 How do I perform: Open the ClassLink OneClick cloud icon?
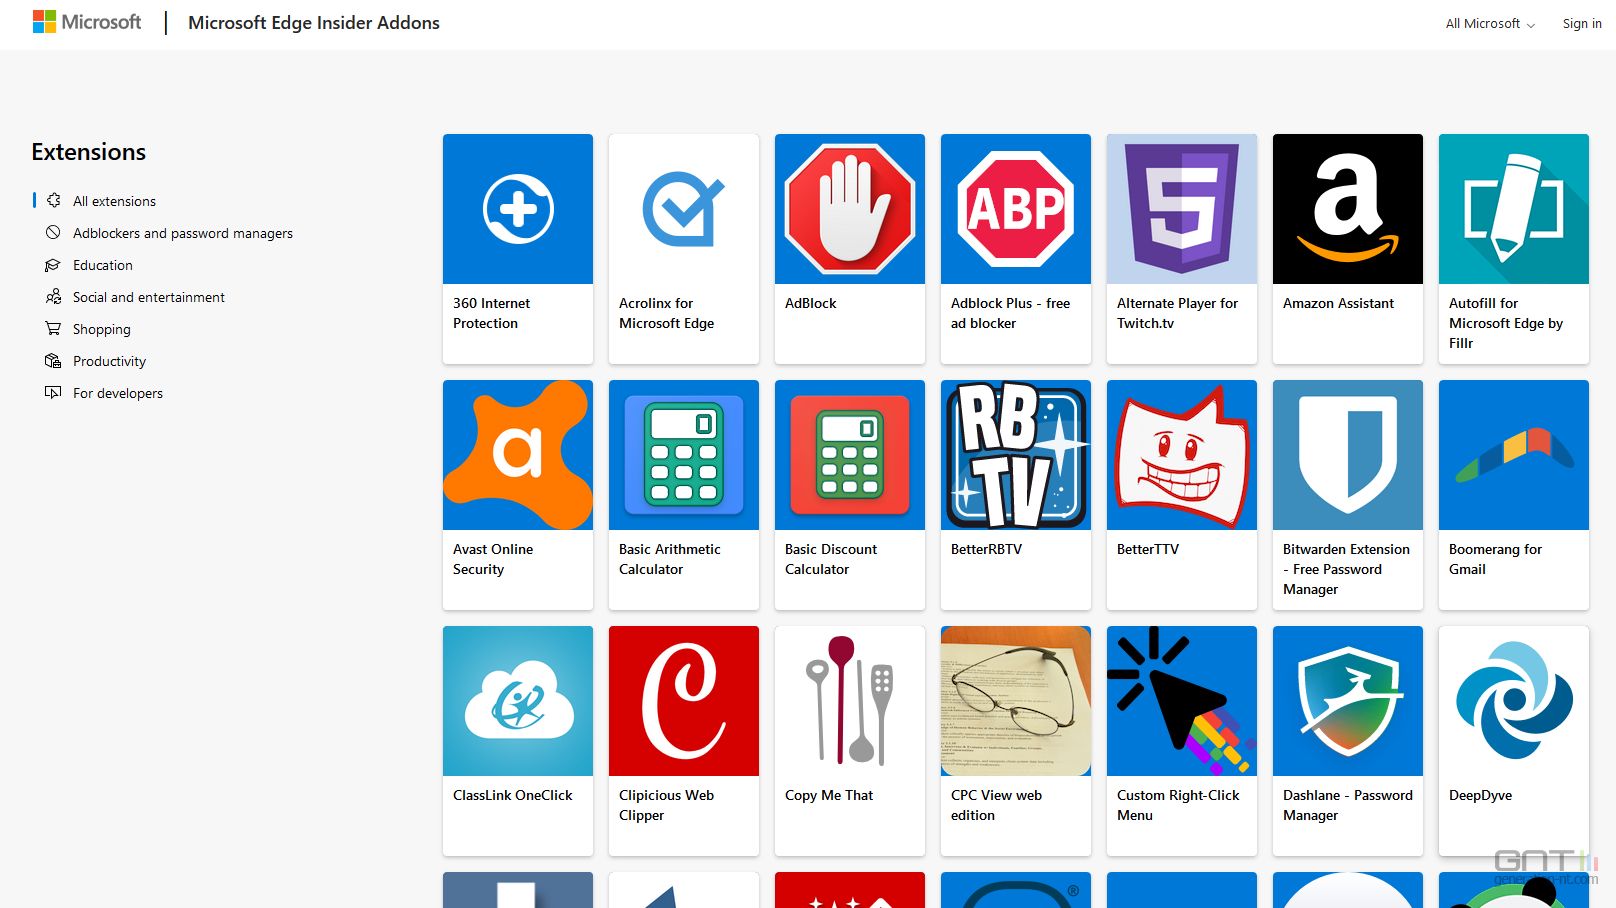click(x=518, y=701)
